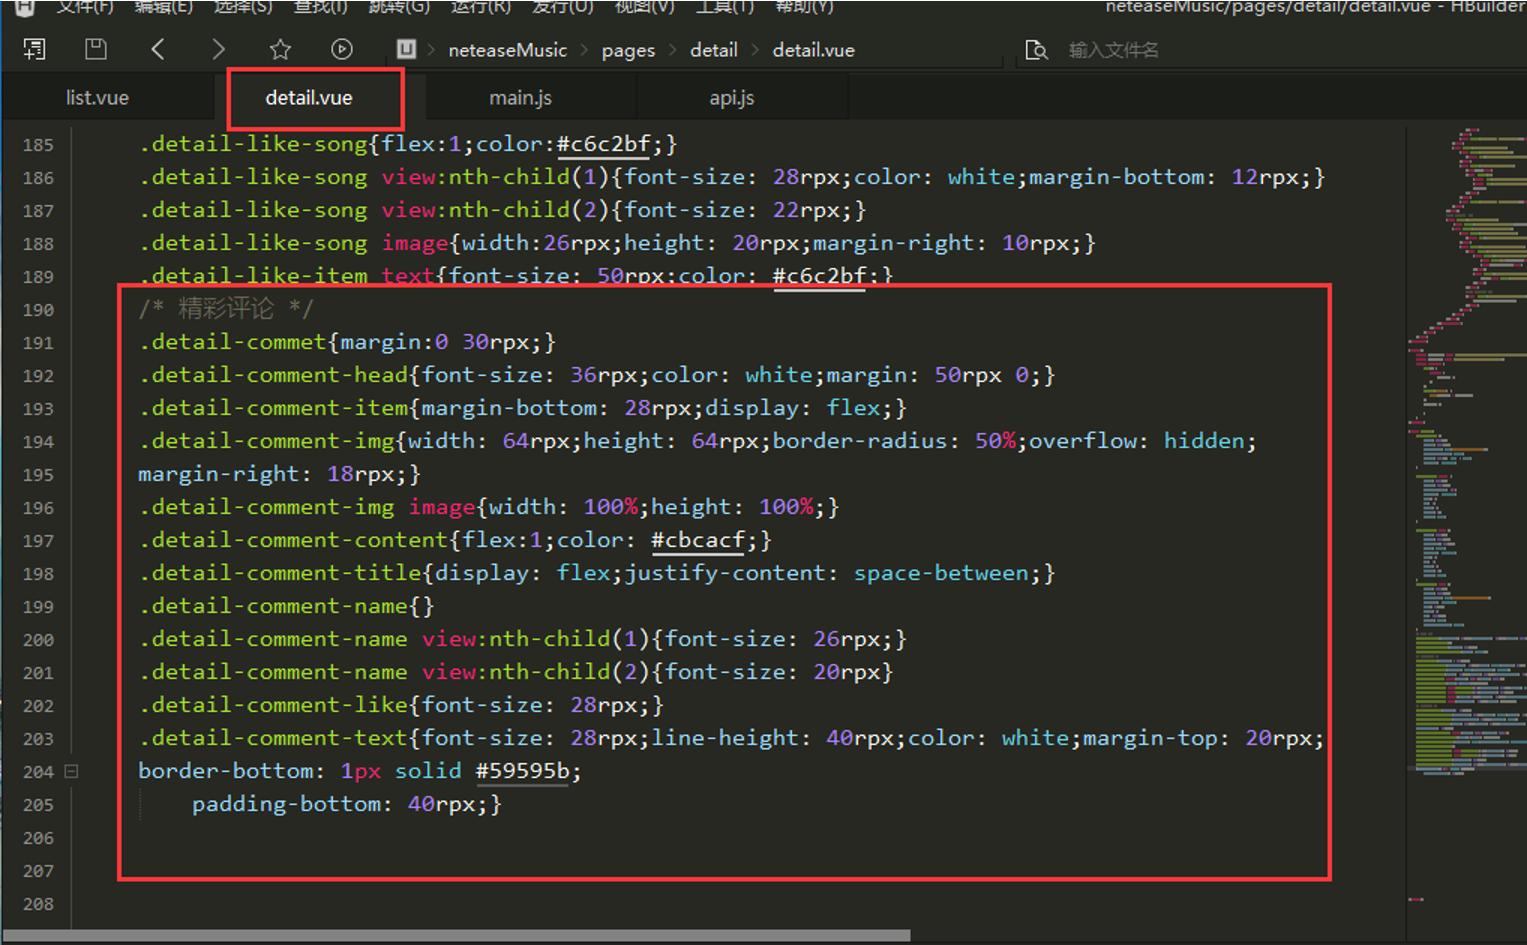Click the overflow: hidden text on line 194
This screenshot has height=945, width=1527.
(x=1137, y=441)
